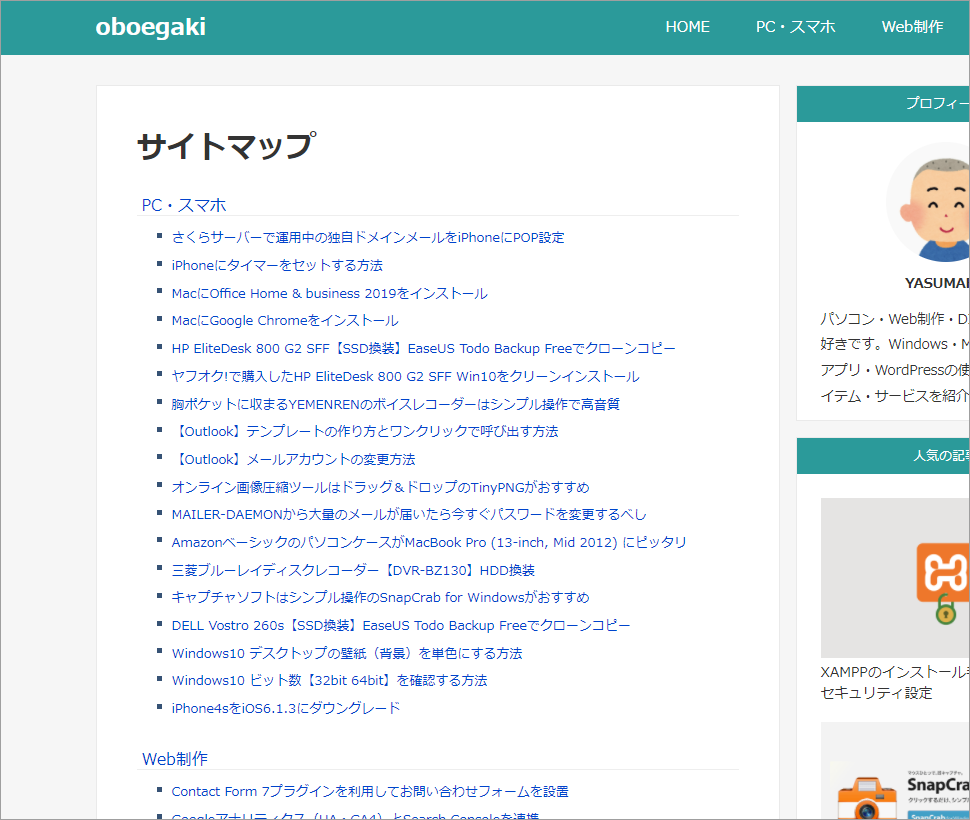Click the oboegaki site logo

pos(150,27)
